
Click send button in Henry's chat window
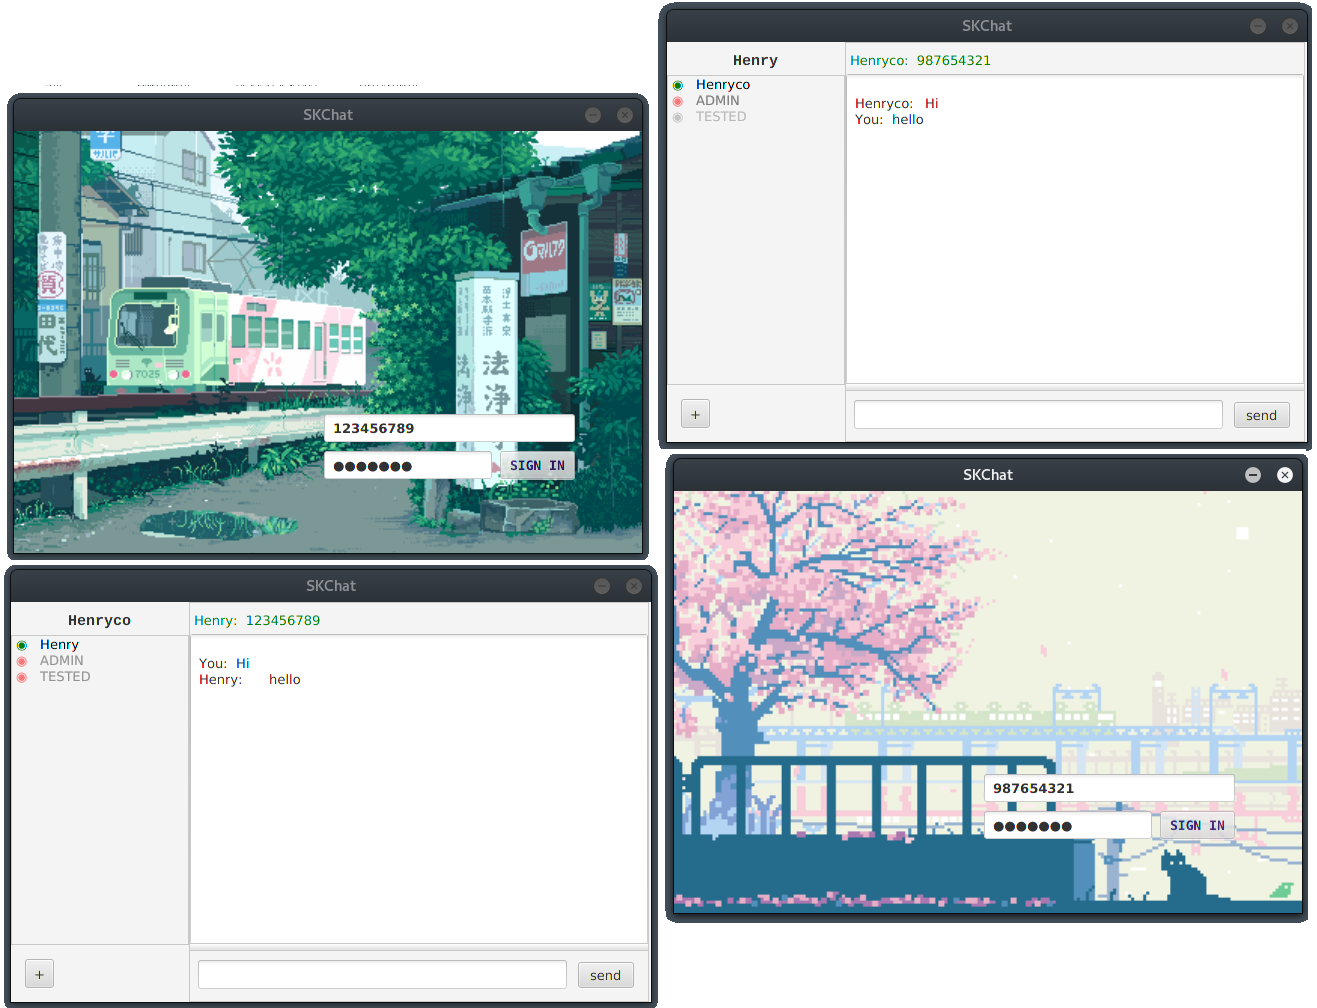1261,415
